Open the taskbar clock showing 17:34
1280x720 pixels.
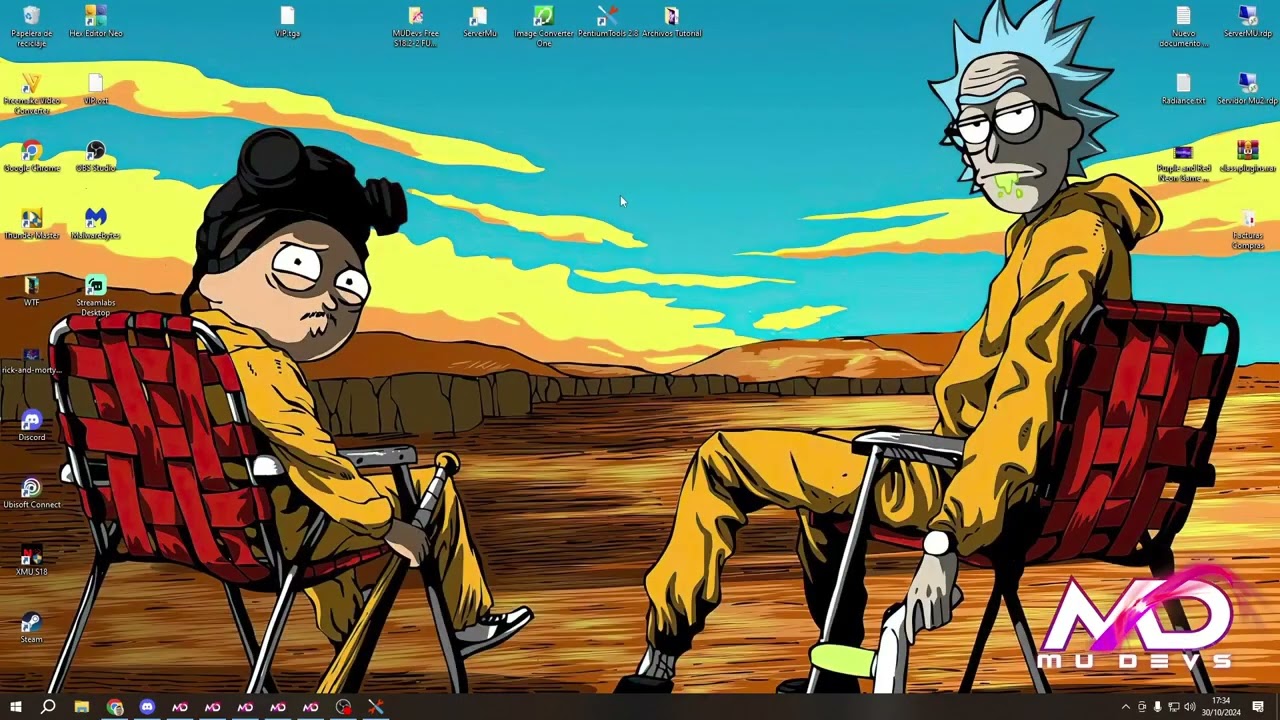point(1220,707)
